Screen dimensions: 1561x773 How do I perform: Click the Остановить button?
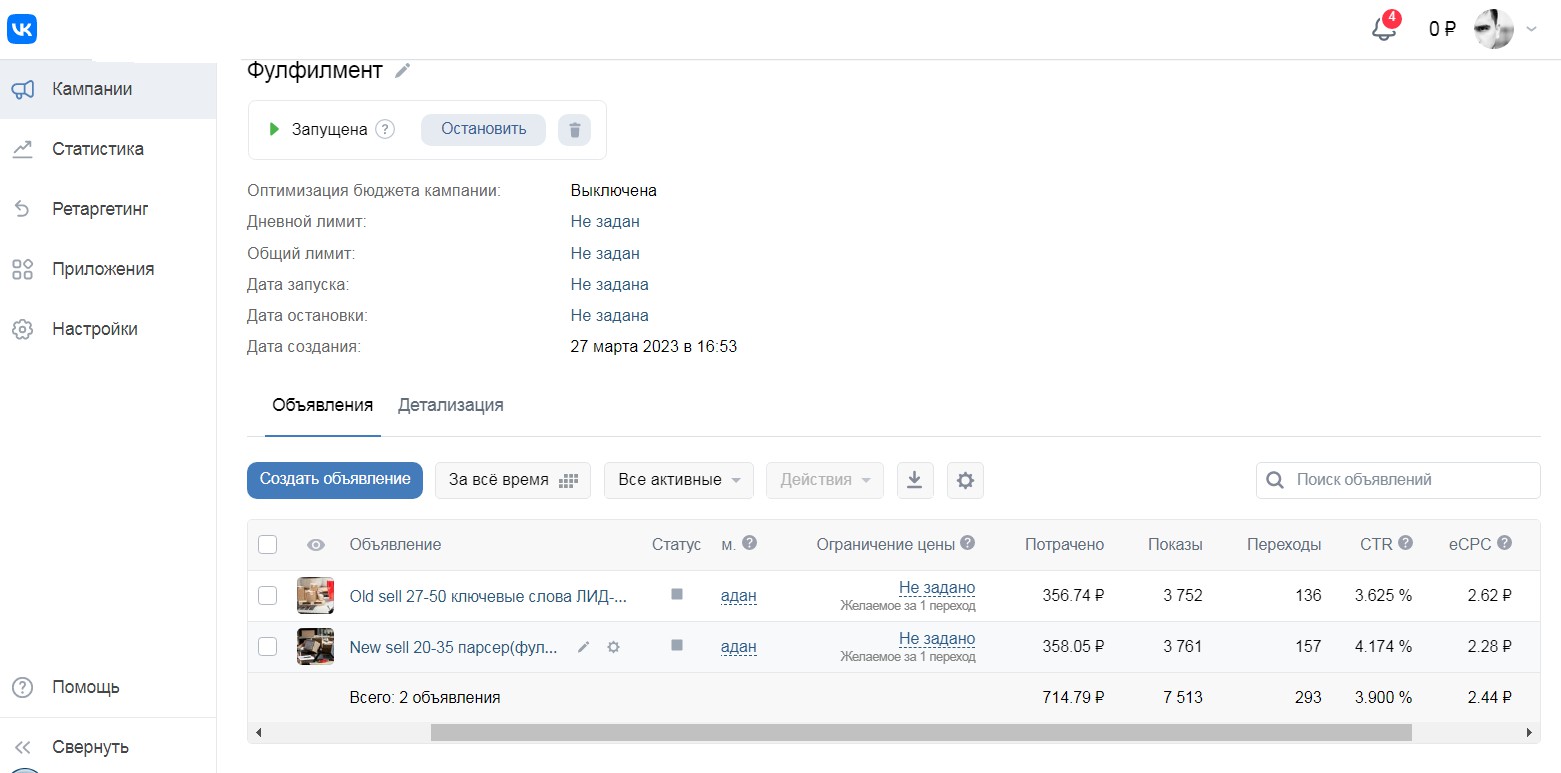(x=483, y=129)
